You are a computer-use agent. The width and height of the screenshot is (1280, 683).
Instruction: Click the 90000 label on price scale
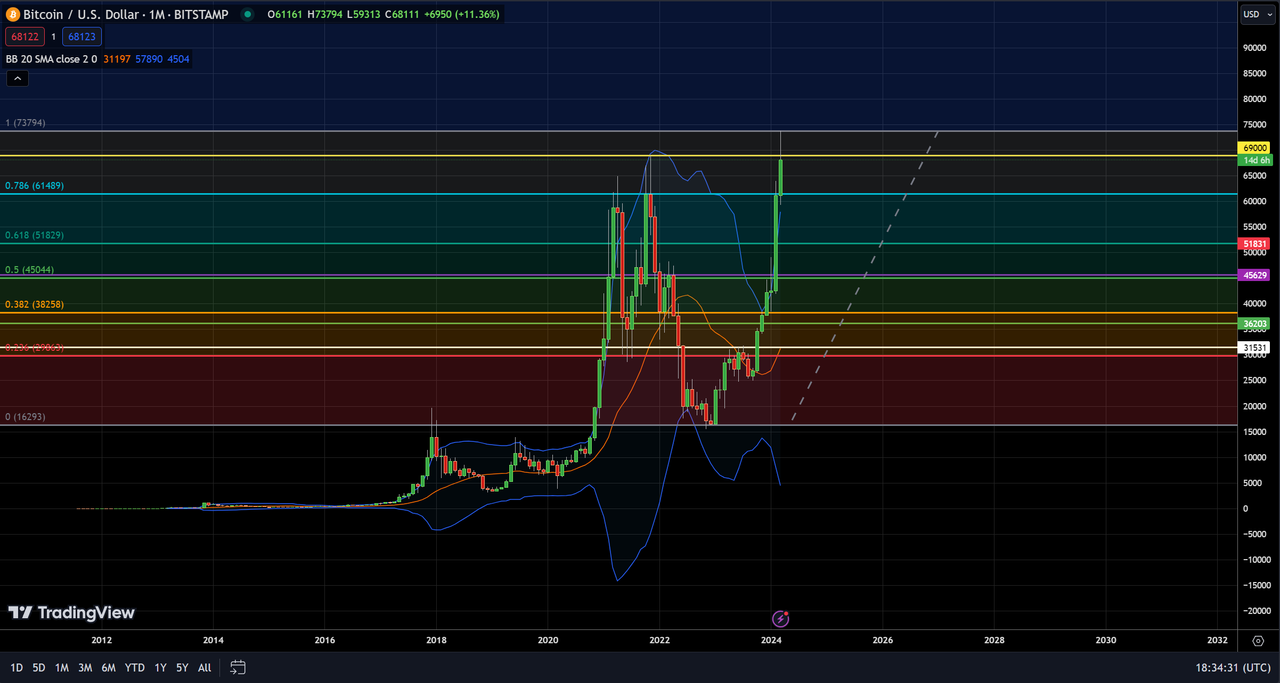click(1255, 48)
